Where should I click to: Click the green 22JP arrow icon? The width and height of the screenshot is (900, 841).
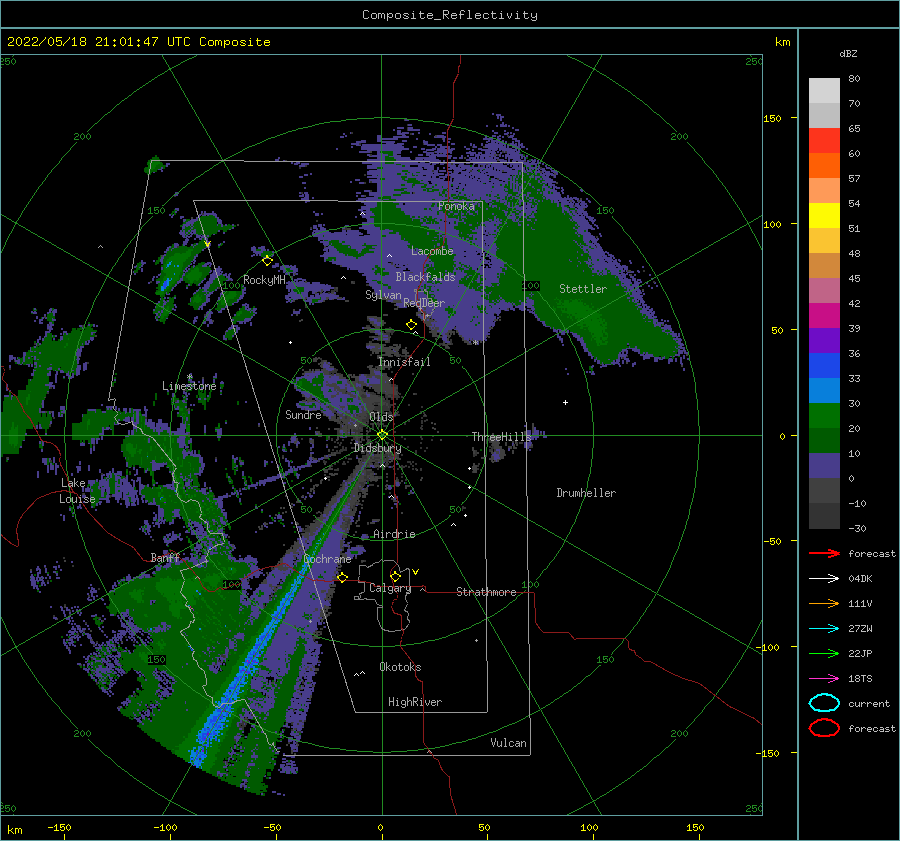click(x=824, y=653)
